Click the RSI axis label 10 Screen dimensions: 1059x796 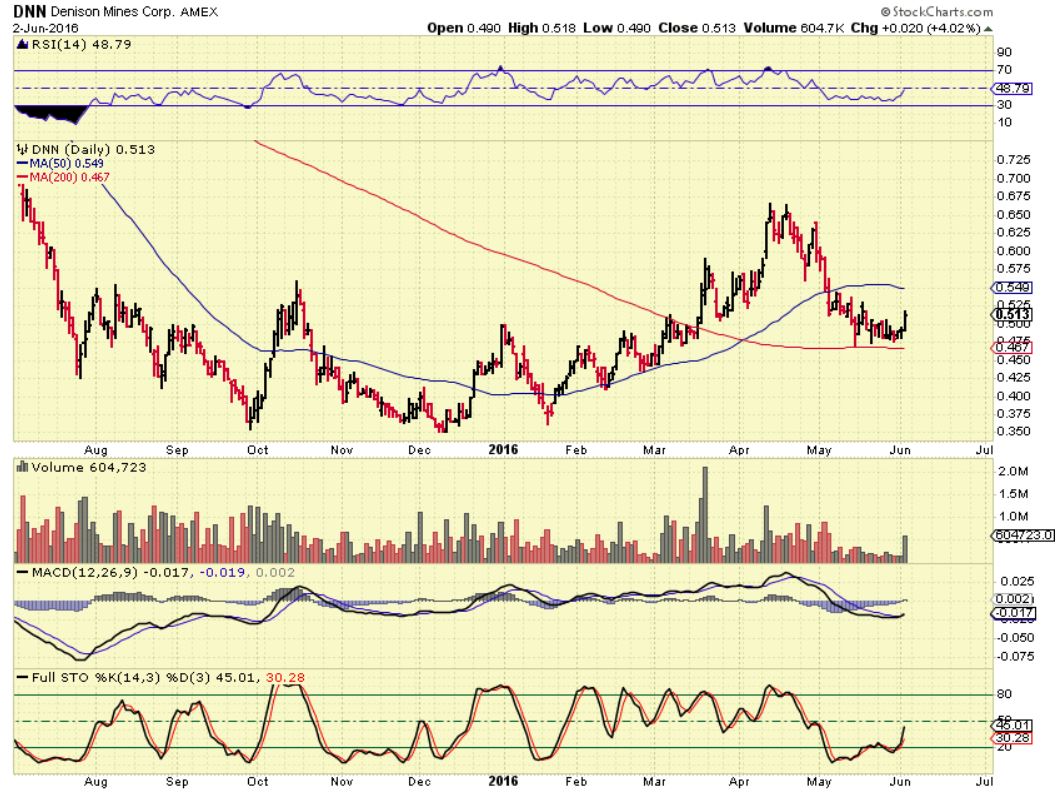click(x=1004, y=123)
